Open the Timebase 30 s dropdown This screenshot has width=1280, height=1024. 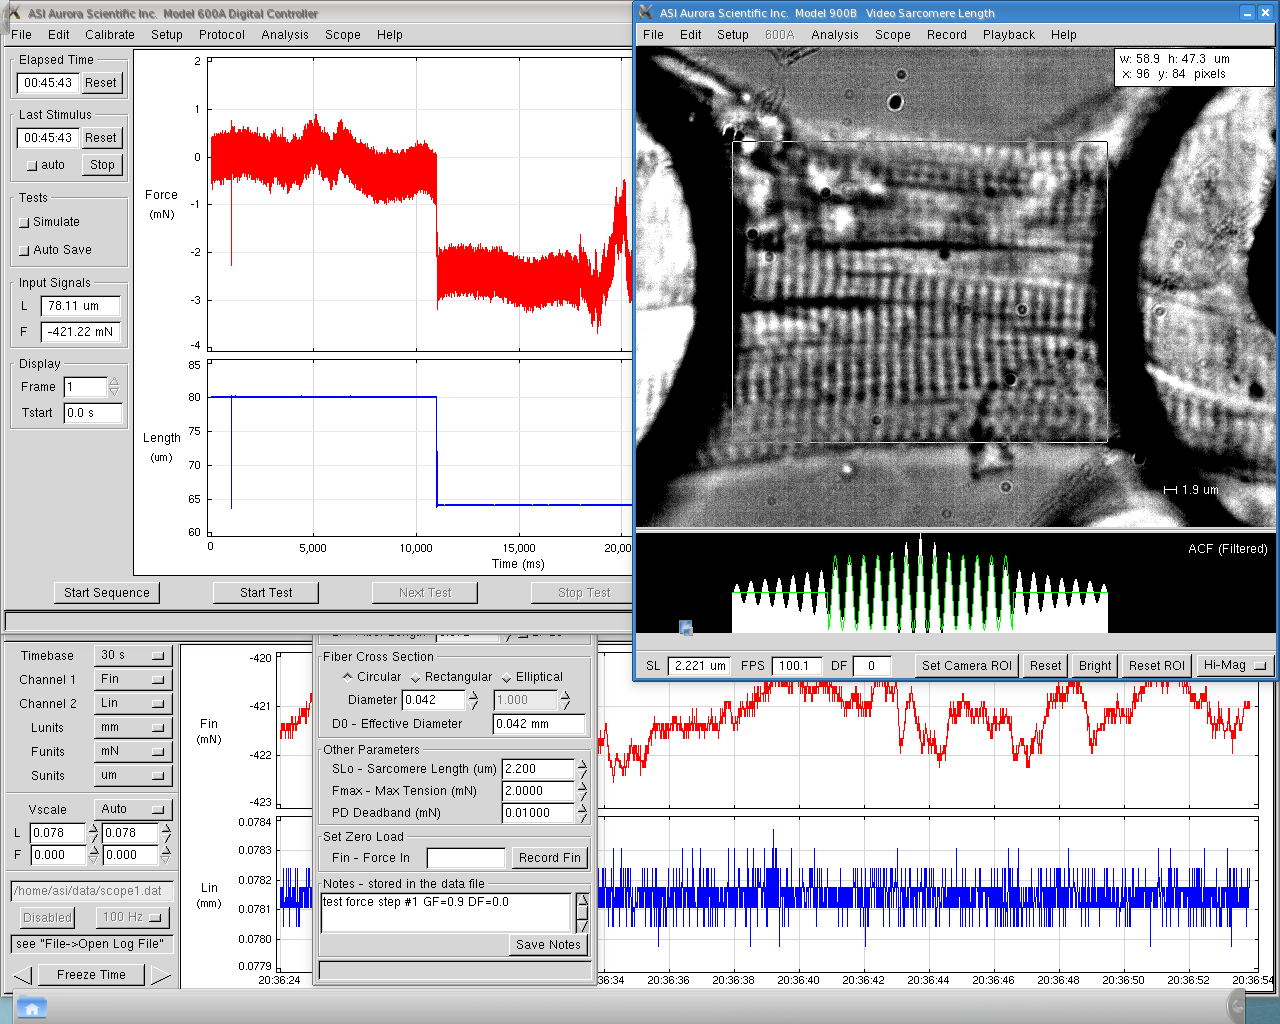tap(133, 655)
